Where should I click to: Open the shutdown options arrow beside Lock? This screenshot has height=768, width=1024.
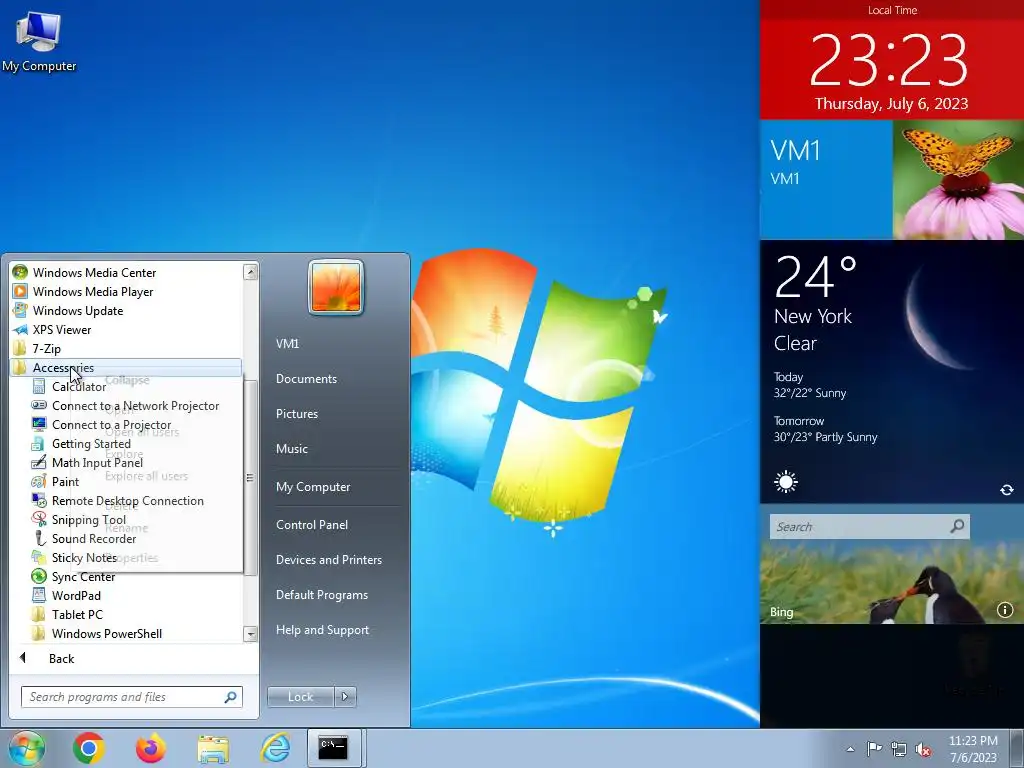pos(345,697)
